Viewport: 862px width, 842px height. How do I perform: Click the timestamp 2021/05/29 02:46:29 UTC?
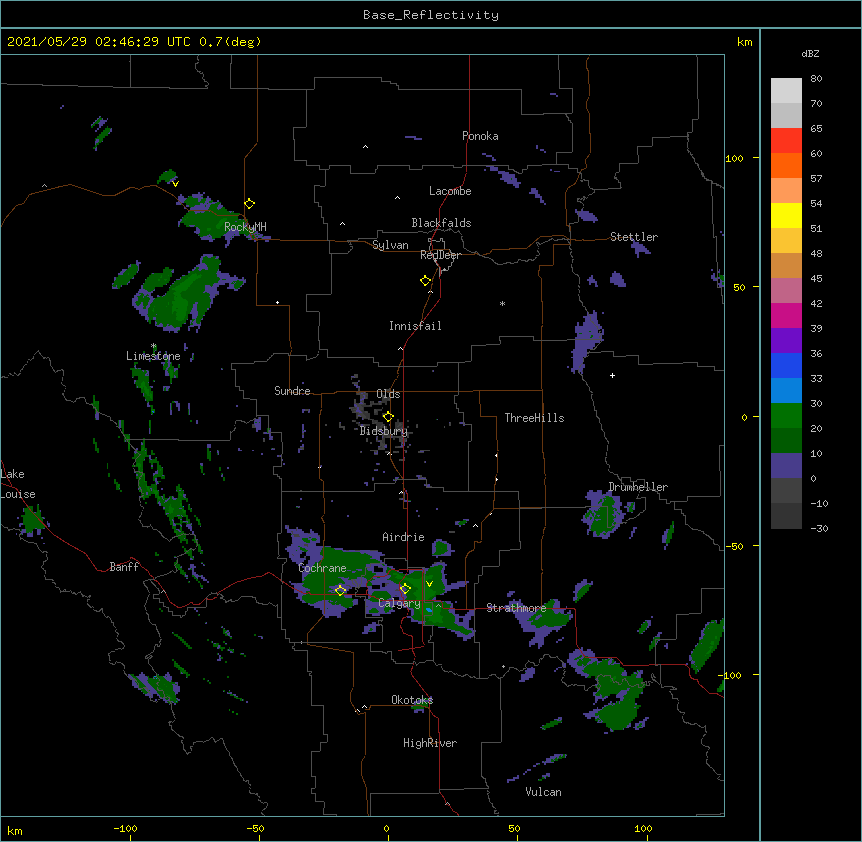tap(99, 42)
